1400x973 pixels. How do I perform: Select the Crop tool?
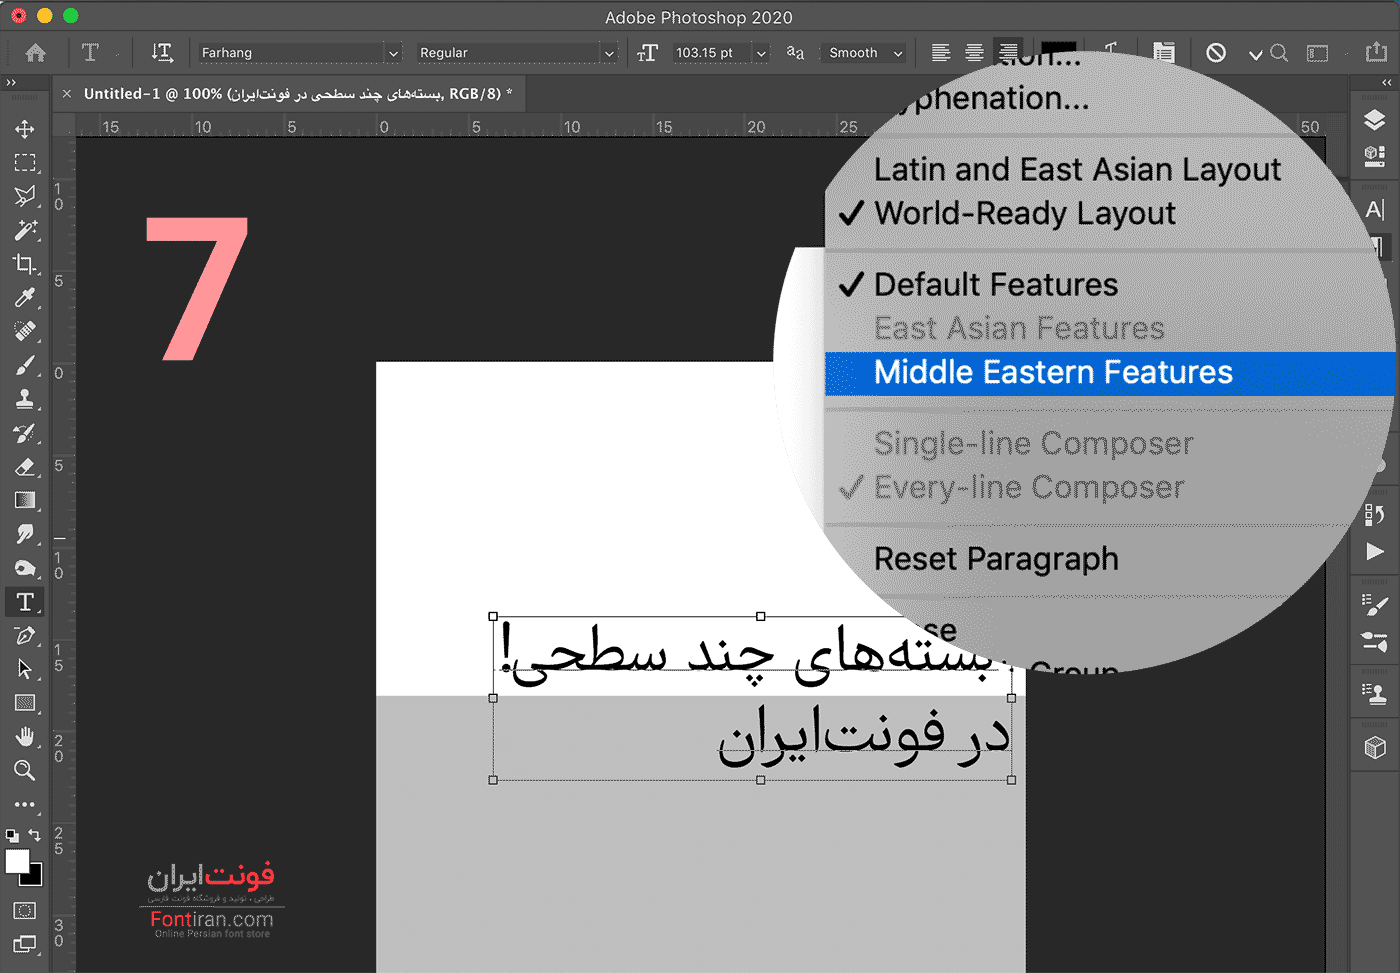click(x=25, y=264)
